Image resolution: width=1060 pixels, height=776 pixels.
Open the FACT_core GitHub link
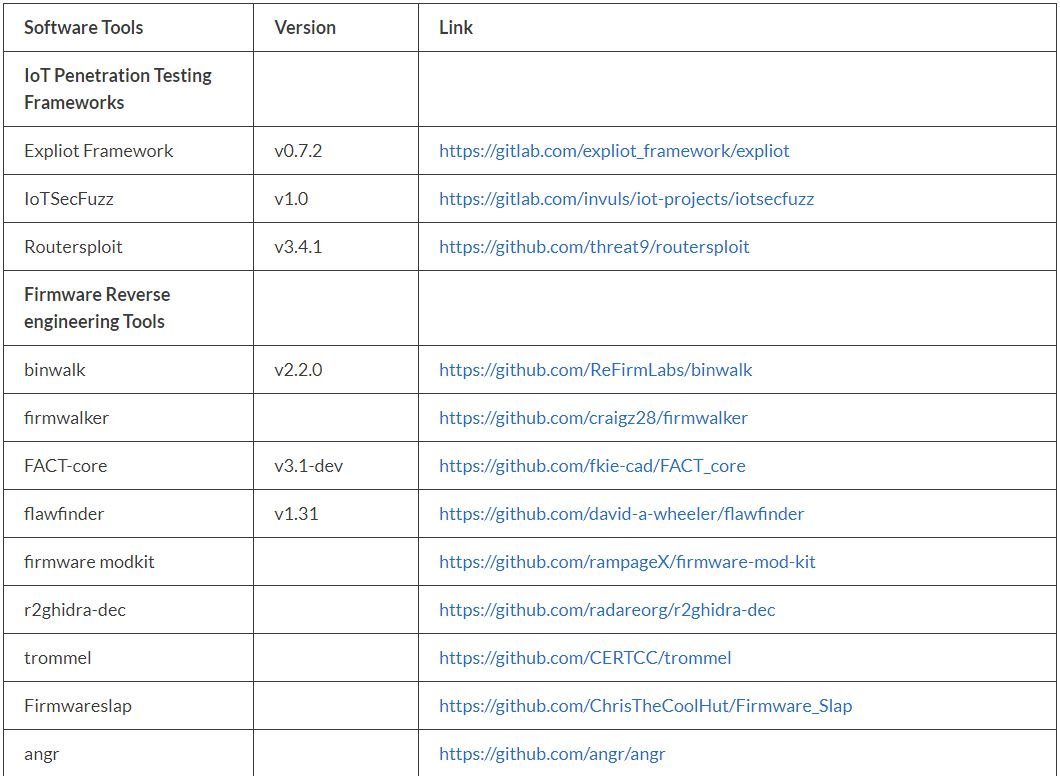[x=592, y=466]
